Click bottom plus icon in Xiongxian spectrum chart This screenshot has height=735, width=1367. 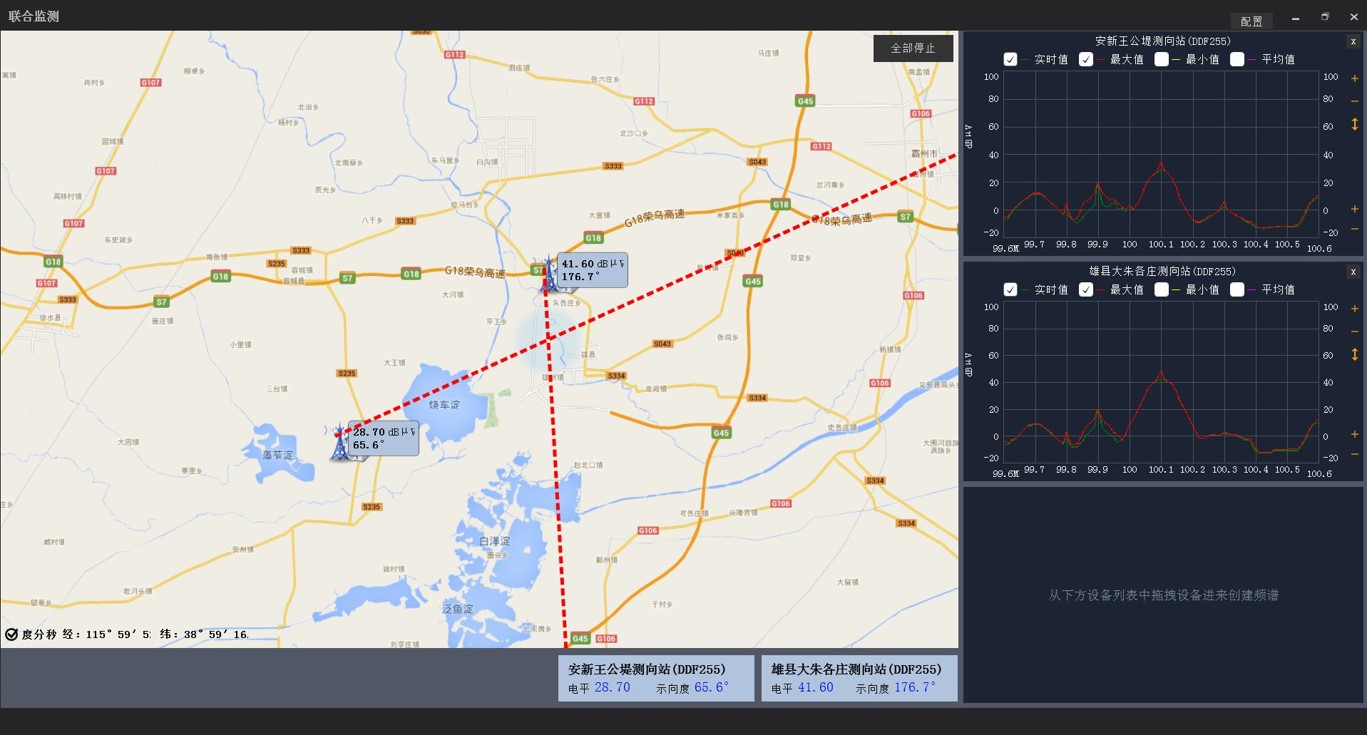click(x=1355, y=434)
